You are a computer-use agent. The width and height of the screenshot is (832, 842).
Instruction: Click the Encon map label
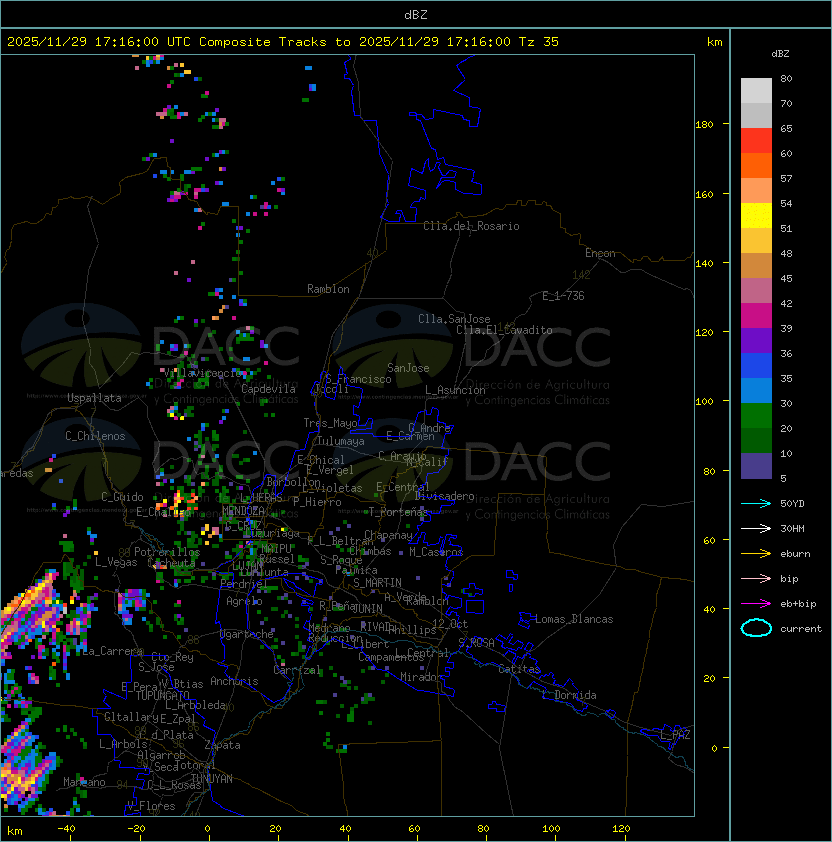coord(600,253)
